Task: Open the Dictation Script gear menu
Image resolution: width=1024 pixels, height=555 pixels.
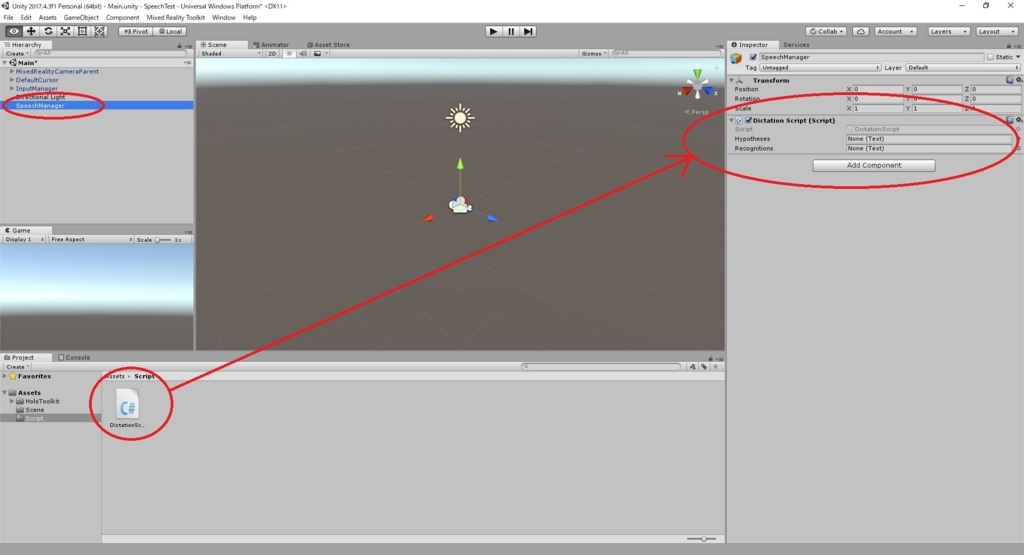Action: pos(1019,120)
